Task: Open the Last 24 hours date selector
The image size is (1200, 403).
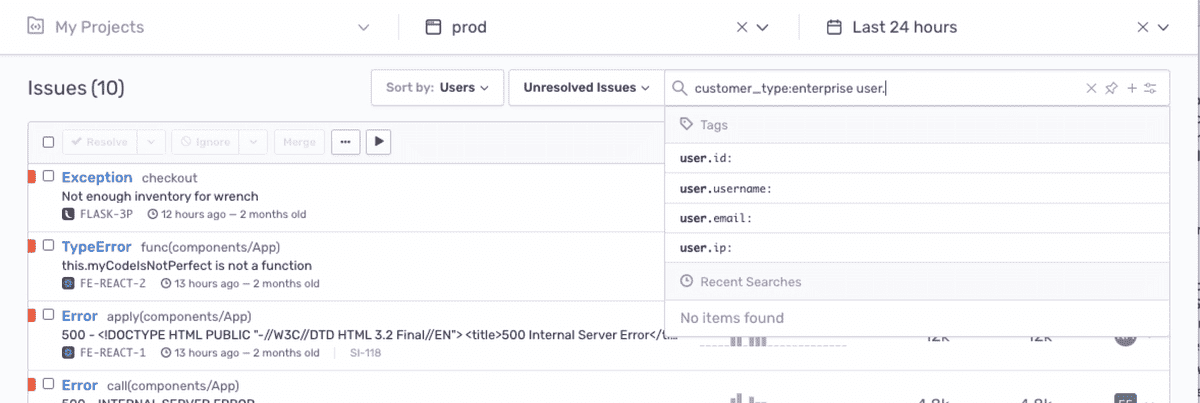Action: pos(998,27)
